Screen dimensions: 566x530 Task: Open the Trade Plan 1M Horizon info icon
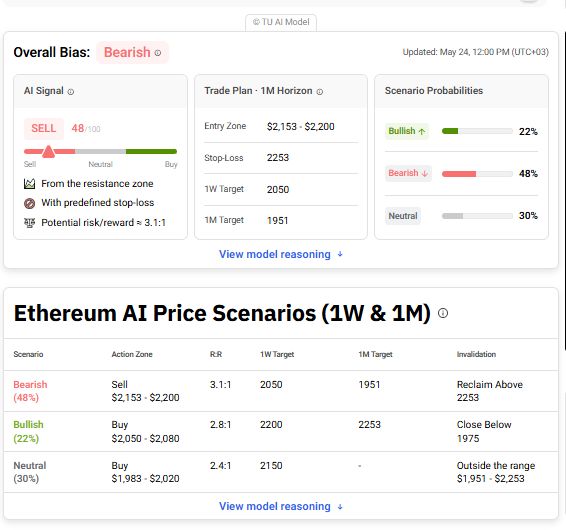(x=319, y=92)
